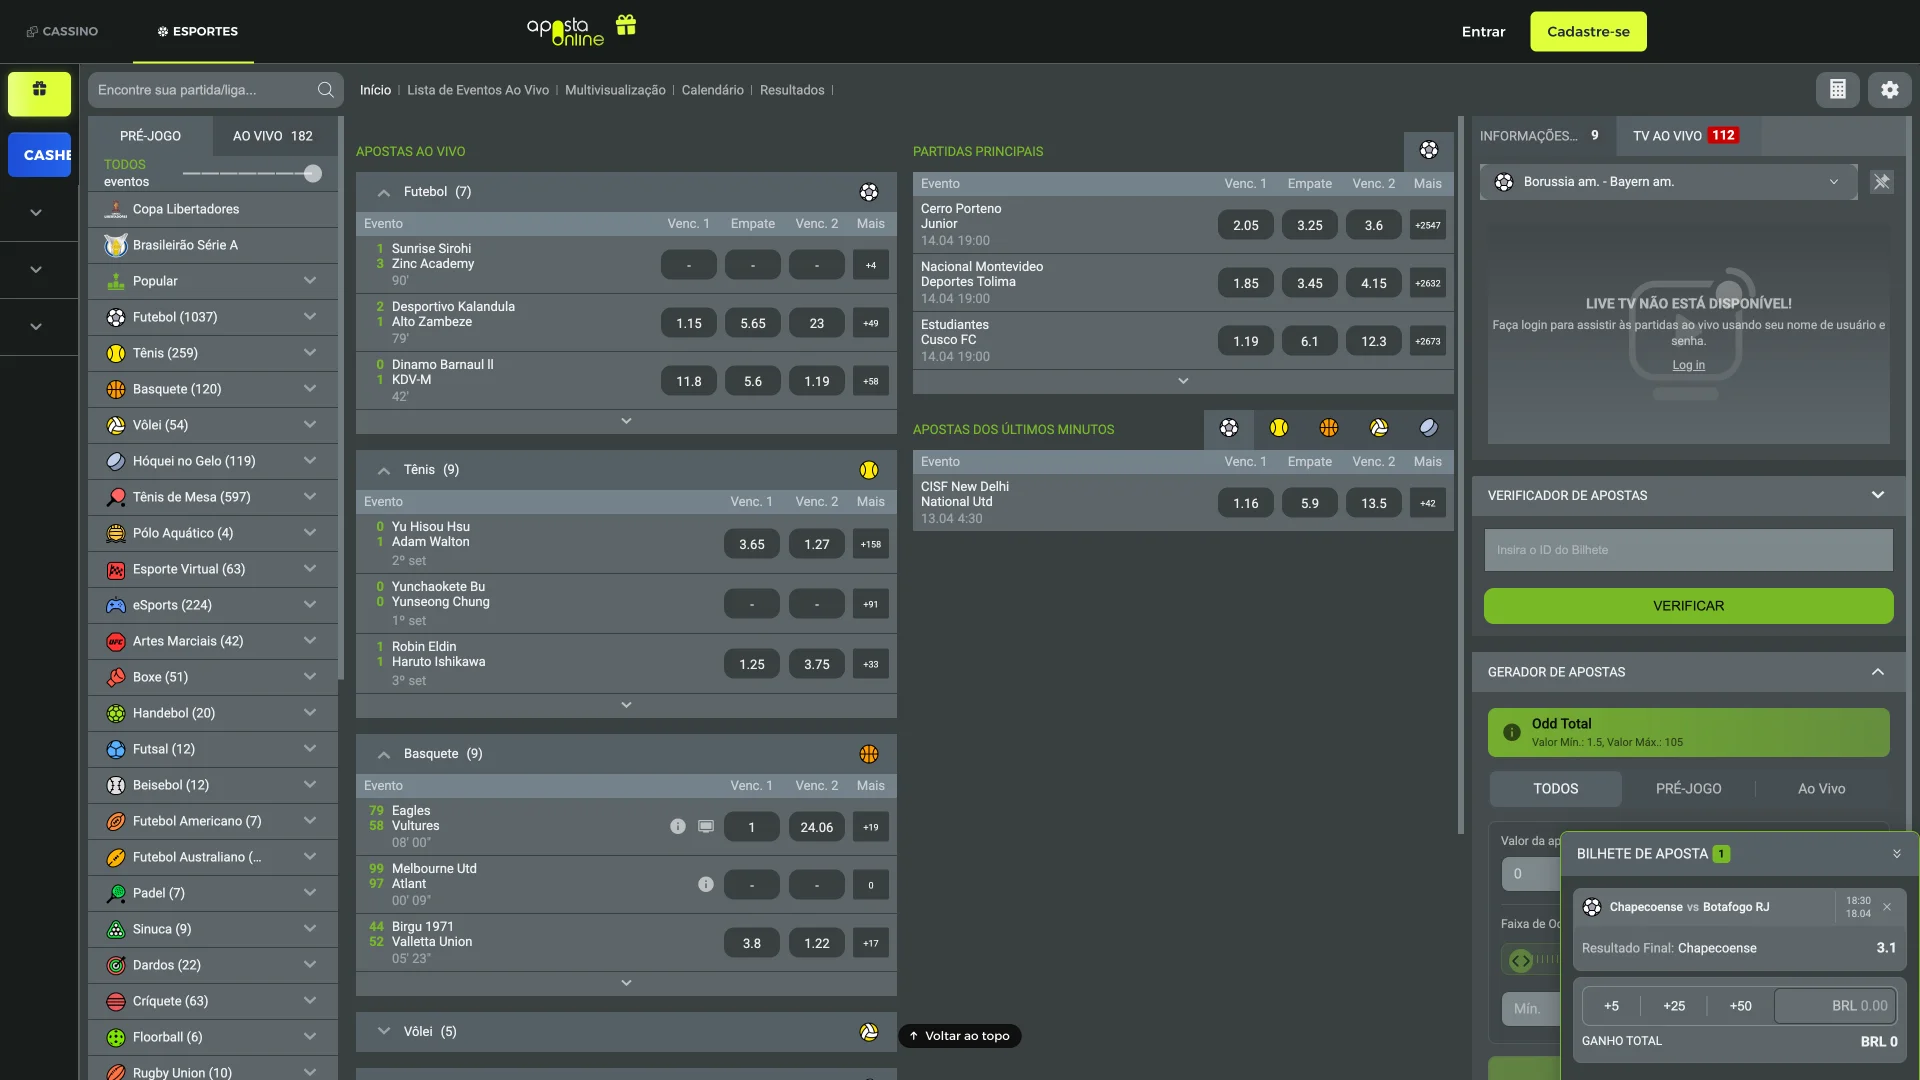
Task: Click the green gift bonus sidebar button
Action: pyautogui.click(x=40, y=94)
